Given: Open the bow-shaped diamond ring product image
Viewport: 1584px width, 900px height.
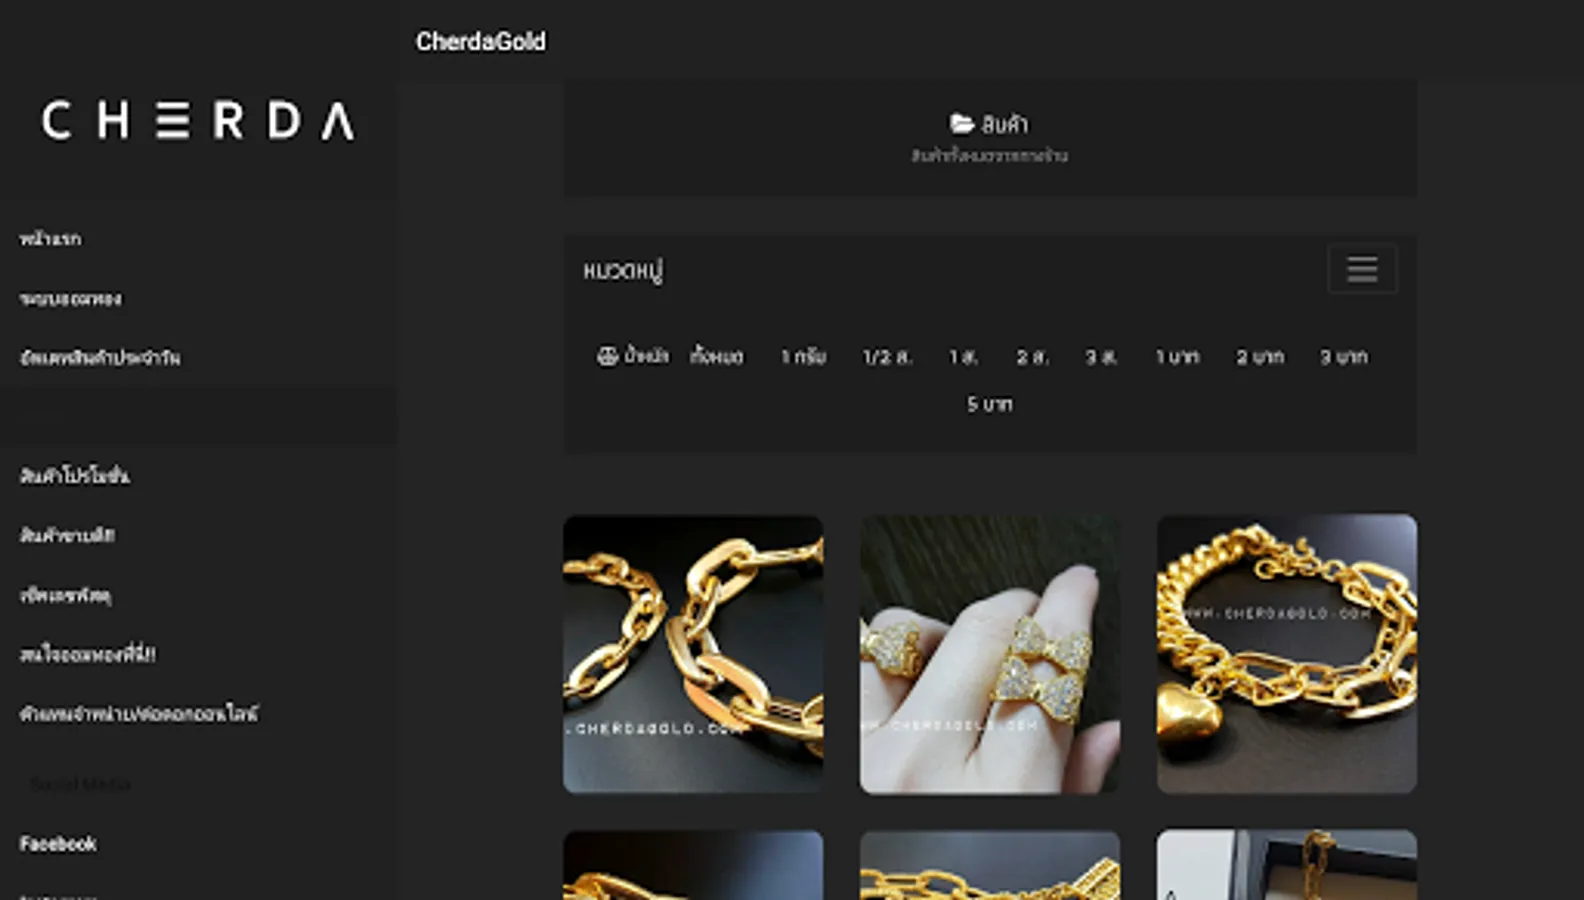Looking at the screenshot, I should pos(990,654).
